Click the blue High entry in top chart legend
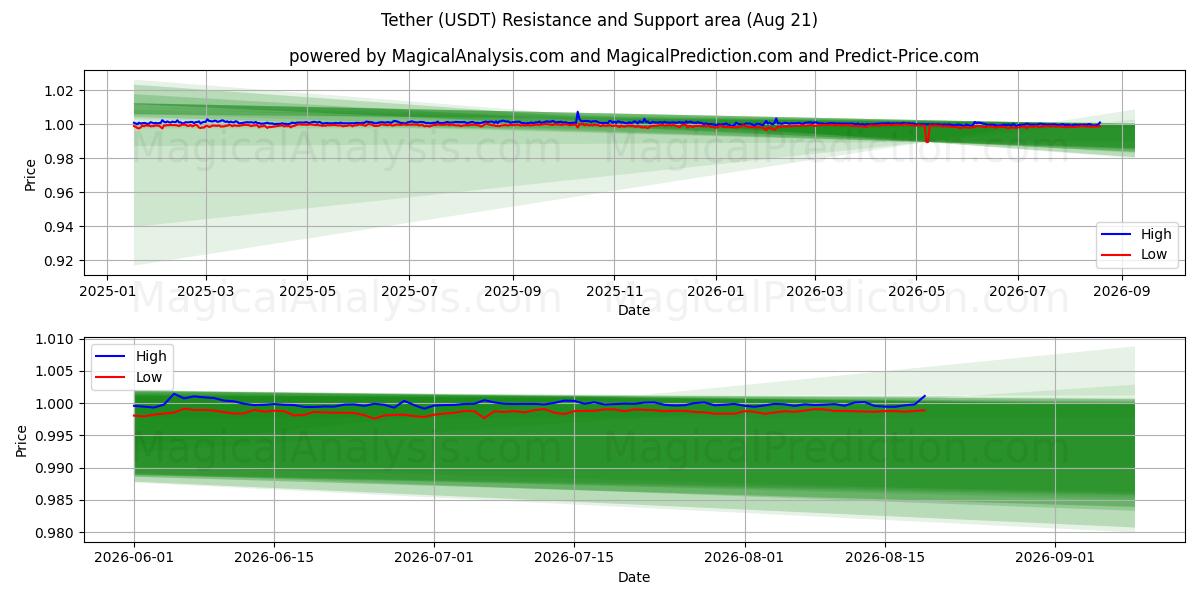The width and height of the screenshot is (1200, 600). (x=1137, y=234)
